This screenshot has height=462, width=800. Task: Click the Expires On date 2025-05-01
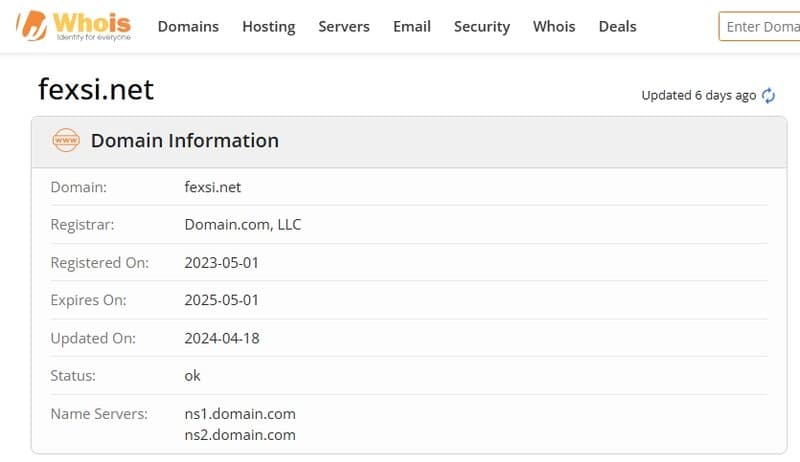pos(221,300)
